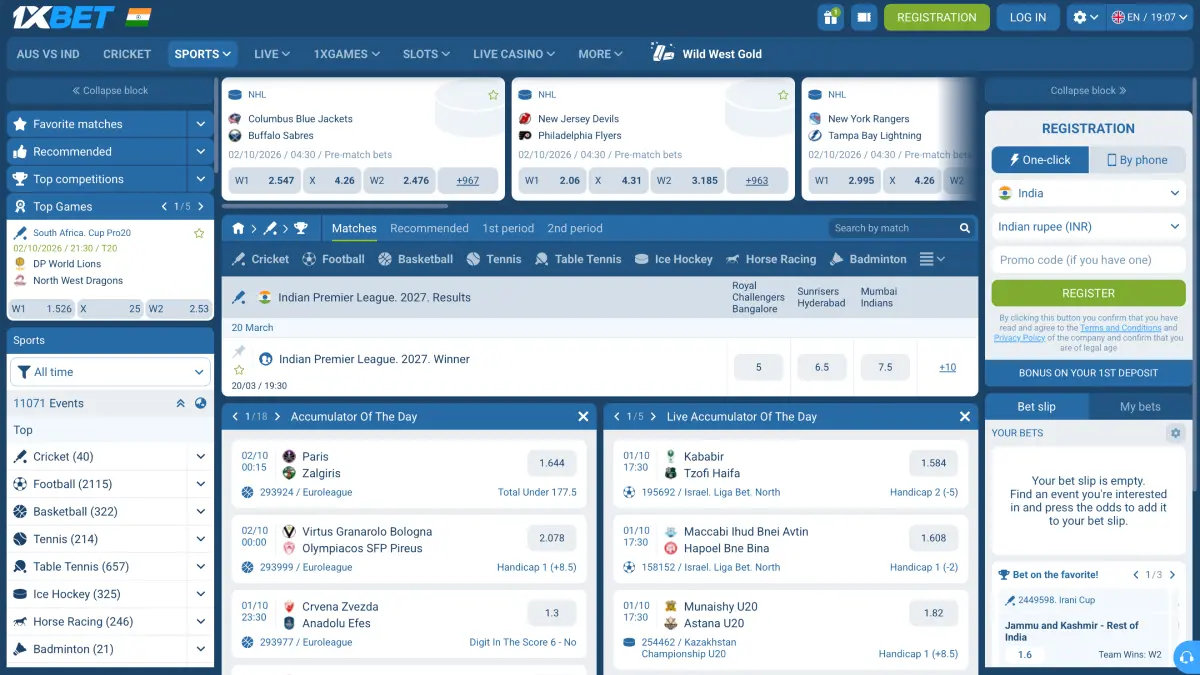The image size is (1200, 675).
Task: Click the Search by match field
Action: [893, 228]
